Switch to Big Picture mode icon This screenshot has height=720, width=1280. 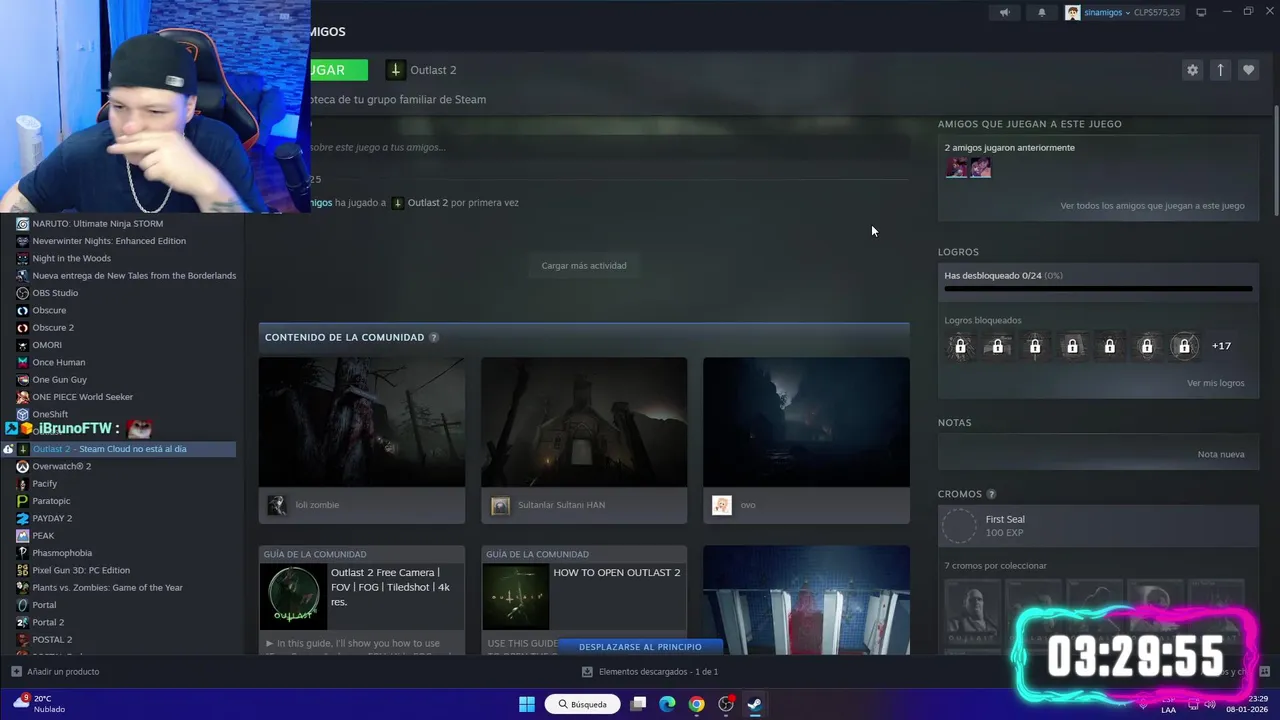(1201, 12)
